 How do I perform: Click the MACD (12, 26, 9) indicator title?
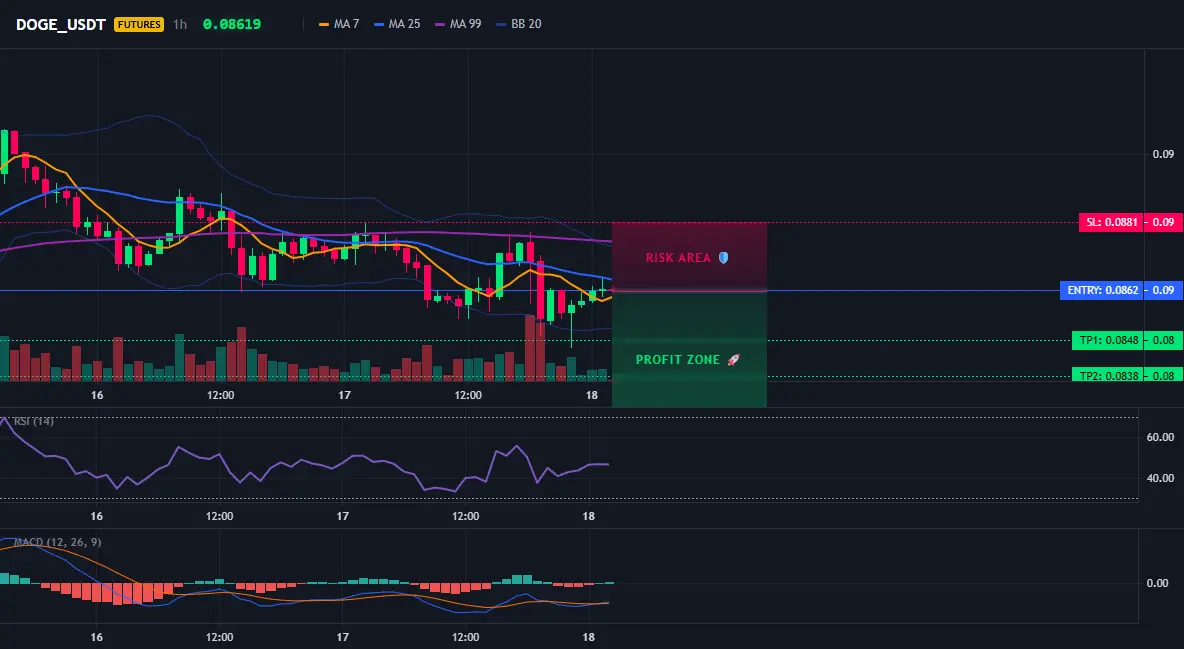[x=57, y=542]
